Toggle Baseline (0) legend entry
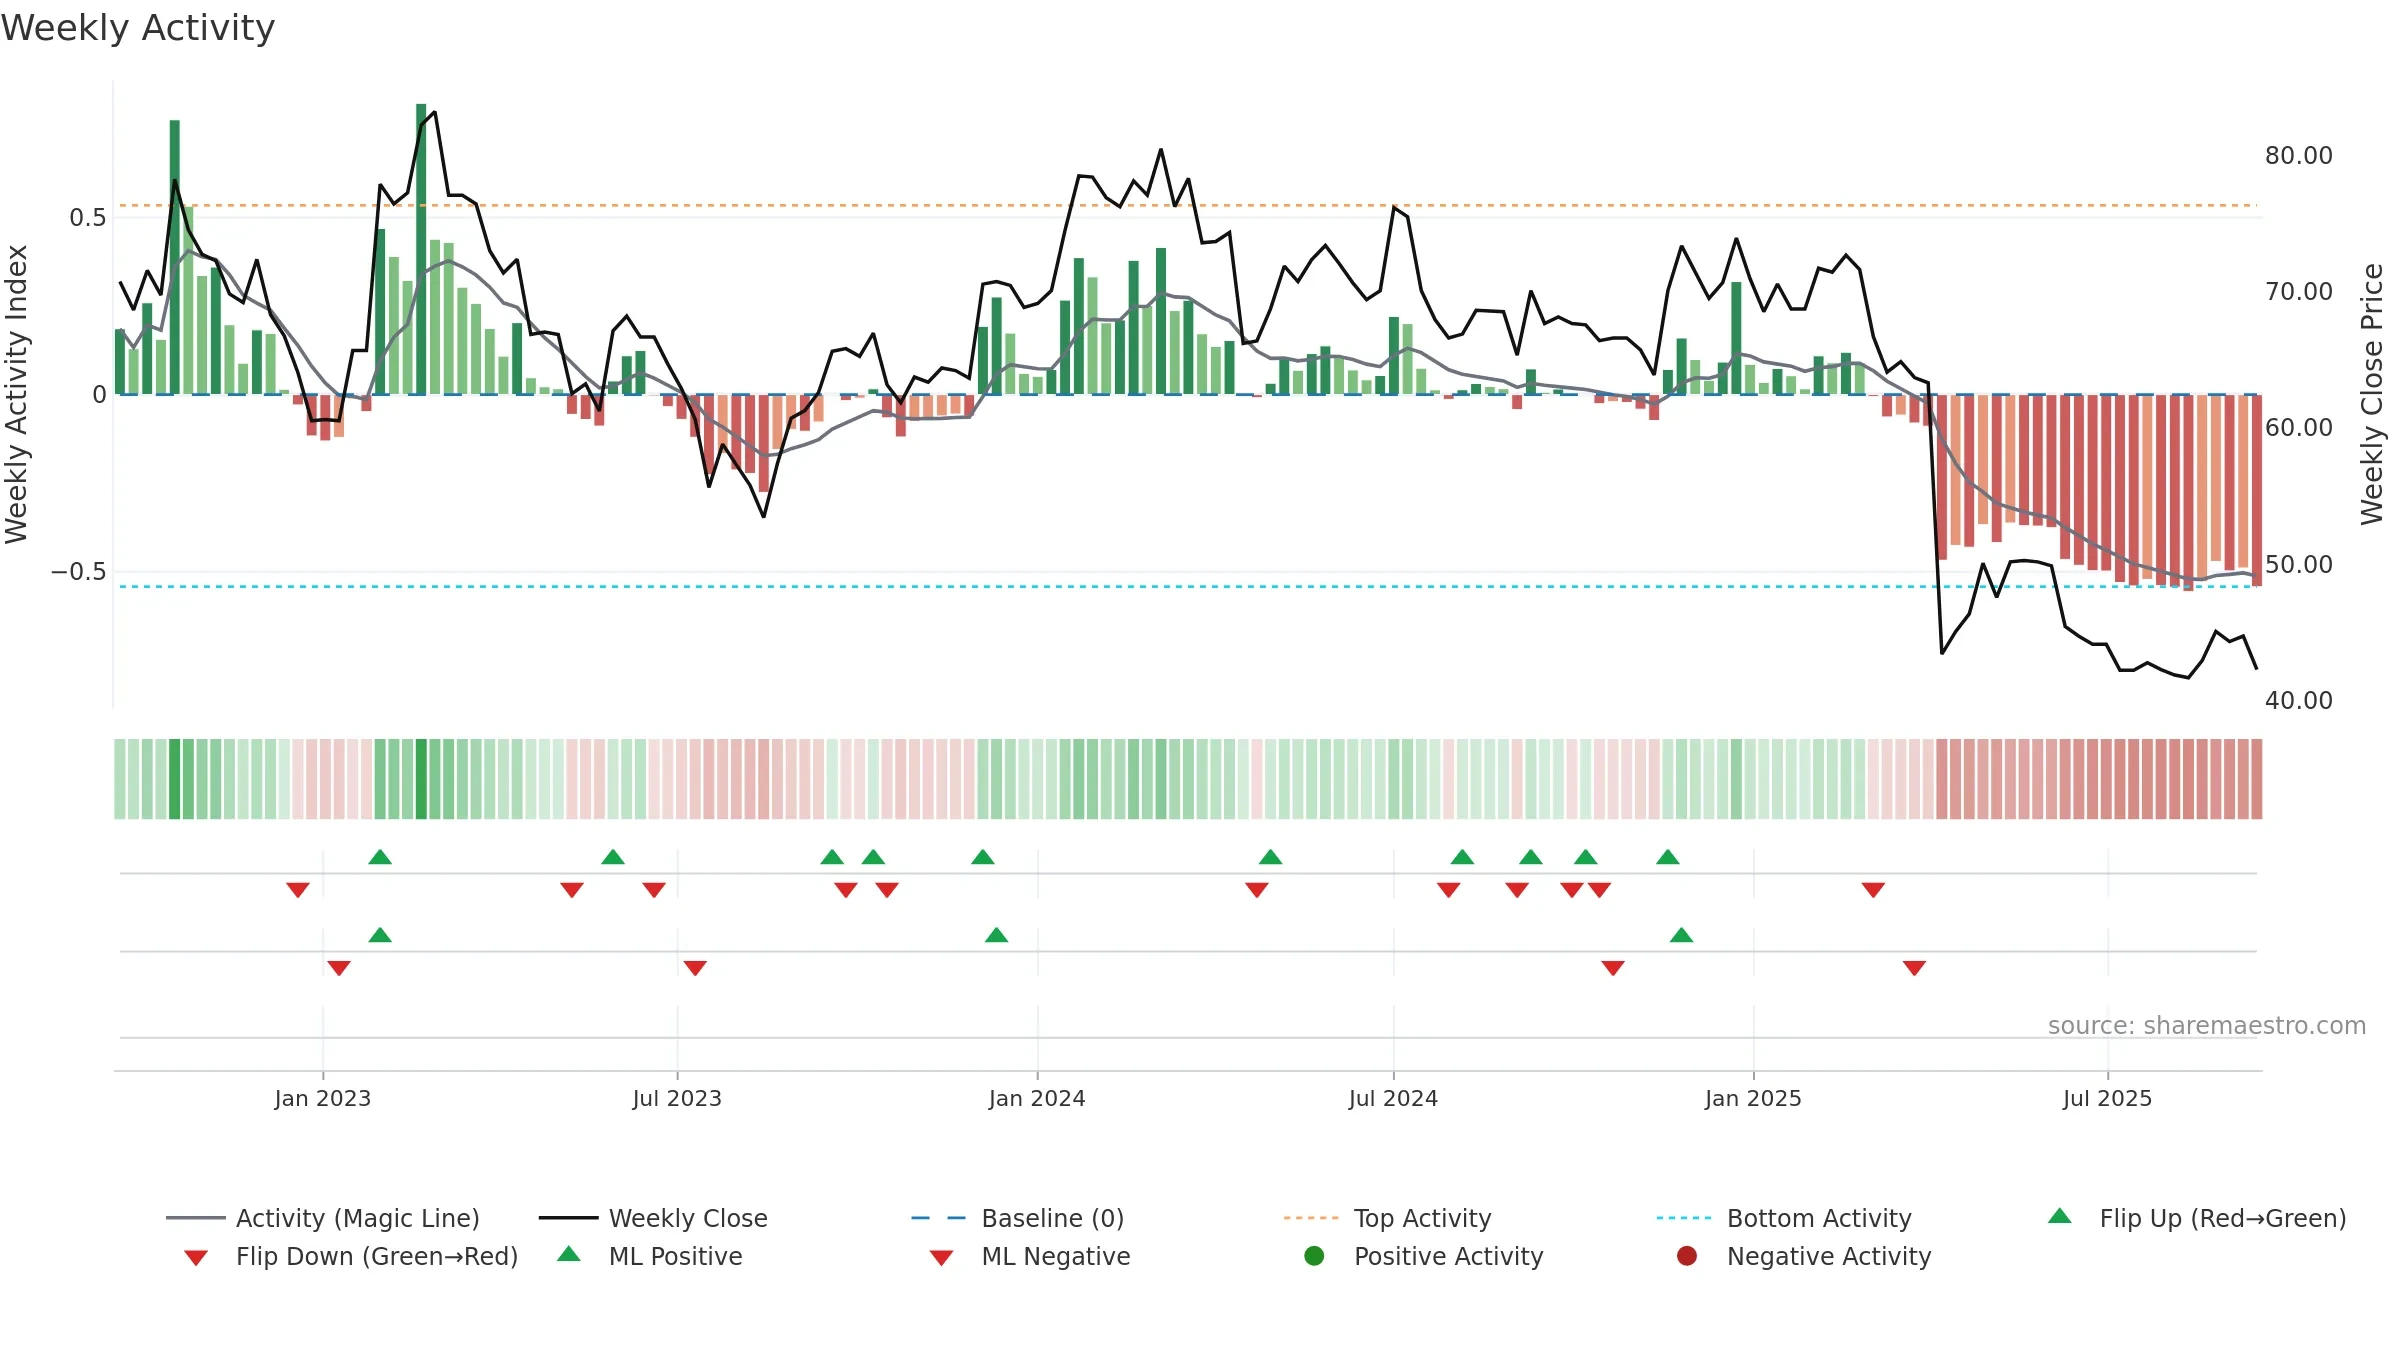Image resolution: width=2400 pixels, height=1350 pixels. [1018, 1218]
